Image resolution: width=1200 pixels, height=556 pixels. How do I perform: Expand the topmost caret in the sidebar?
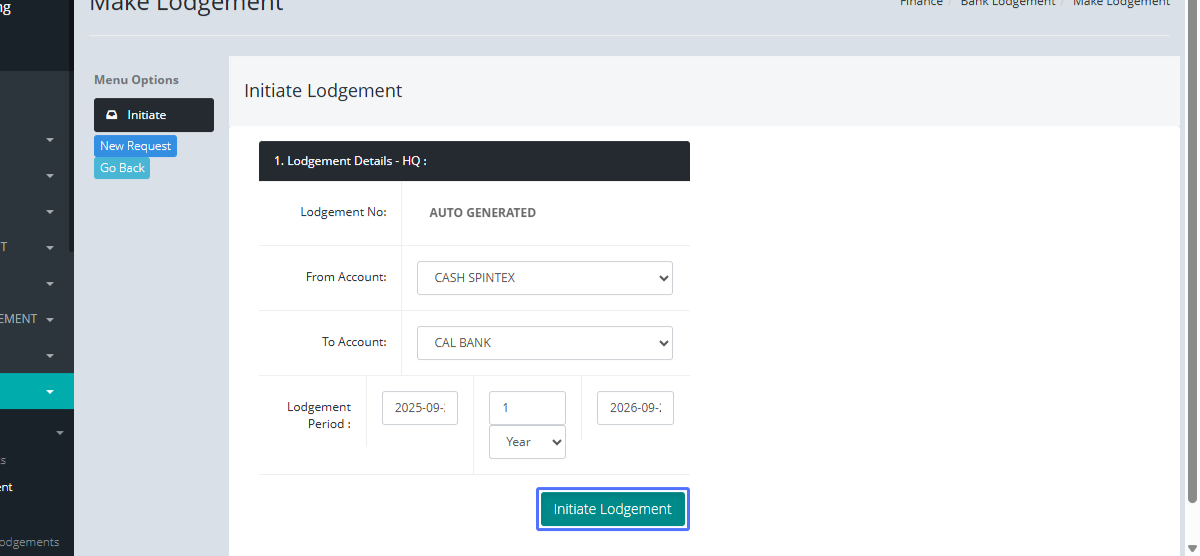50,140
